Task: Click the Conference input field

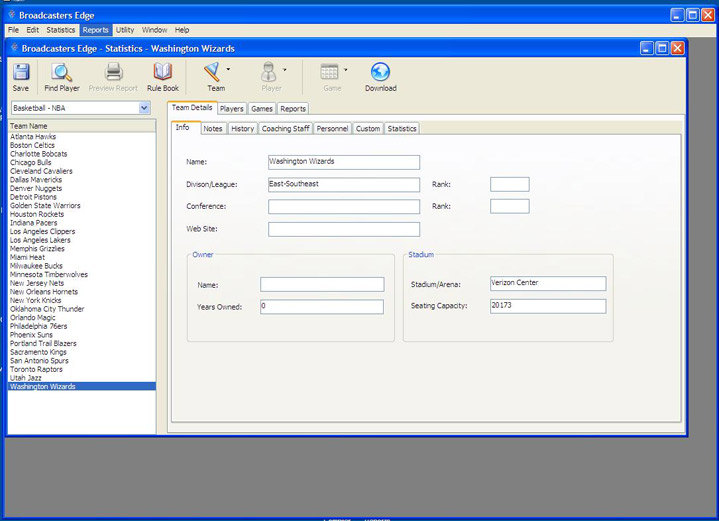Action: click(x=344, y=206)
